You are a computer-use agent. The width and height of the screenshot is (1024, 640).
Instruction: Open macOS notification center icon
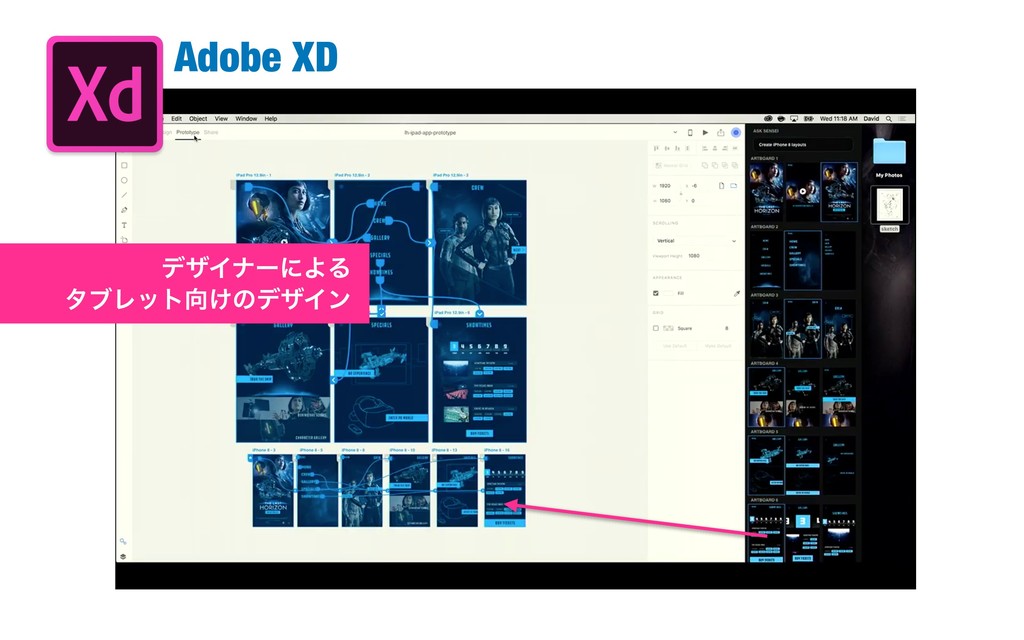(x=903, y=119)
